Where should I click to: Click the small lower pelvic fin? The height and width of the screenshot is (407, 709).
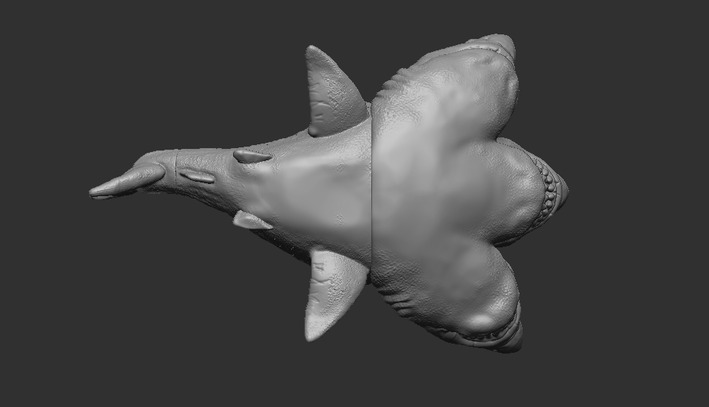(x=251, y=220)
